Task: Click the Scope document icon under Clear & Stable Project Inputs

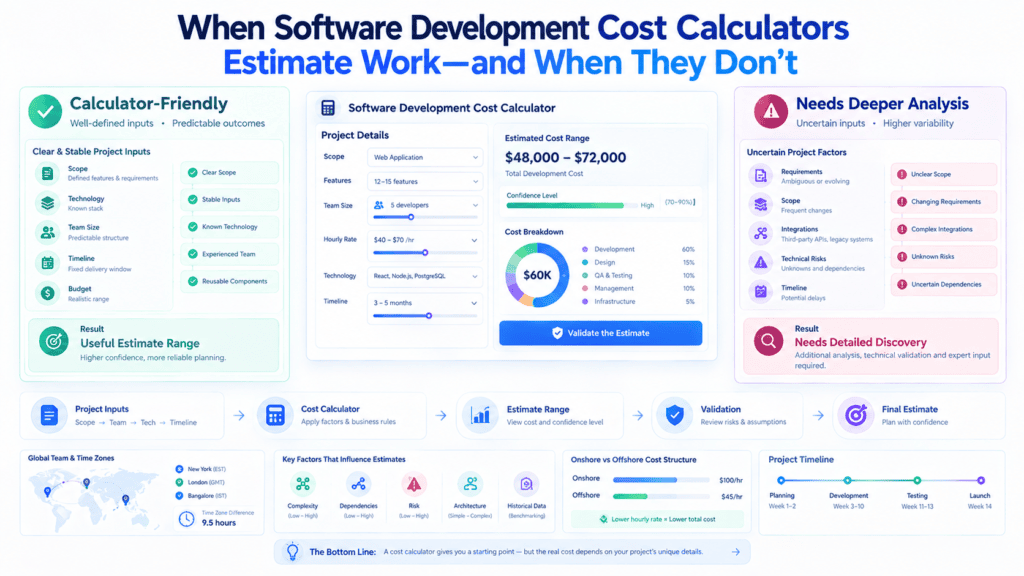Action: 47,173
